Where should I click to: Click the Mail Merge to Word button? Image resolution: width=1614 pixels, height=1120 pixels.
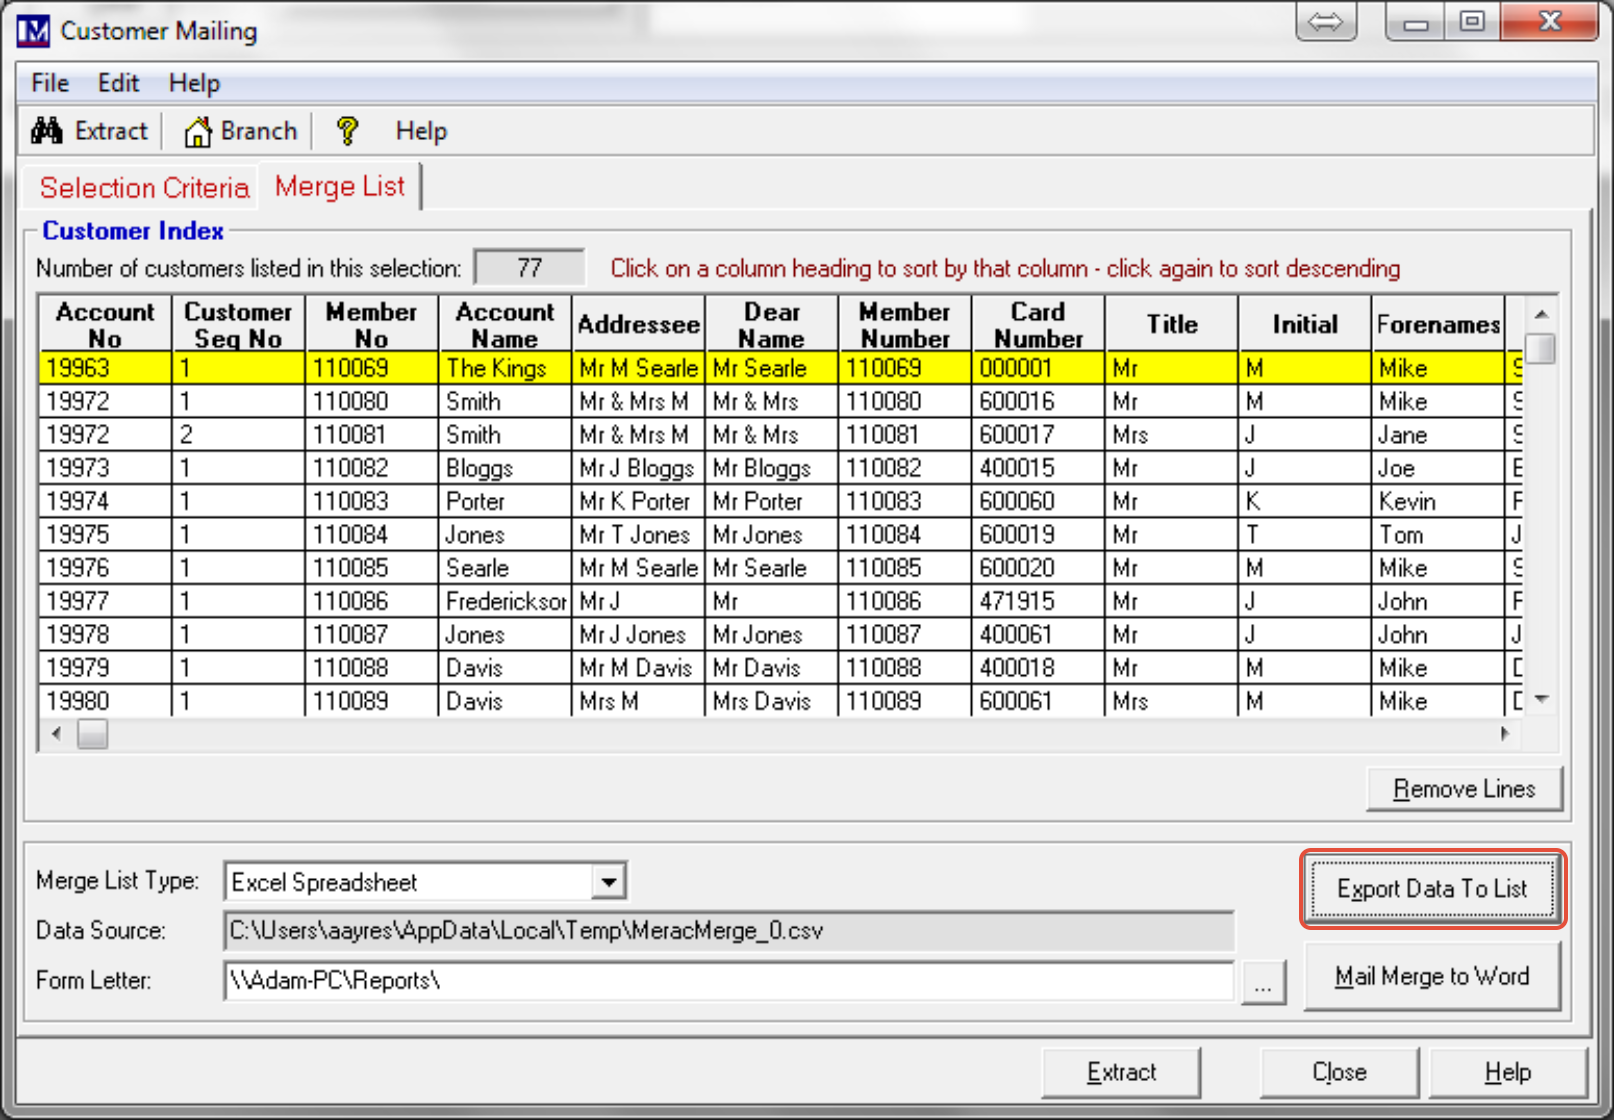[x=1431, y=976]
